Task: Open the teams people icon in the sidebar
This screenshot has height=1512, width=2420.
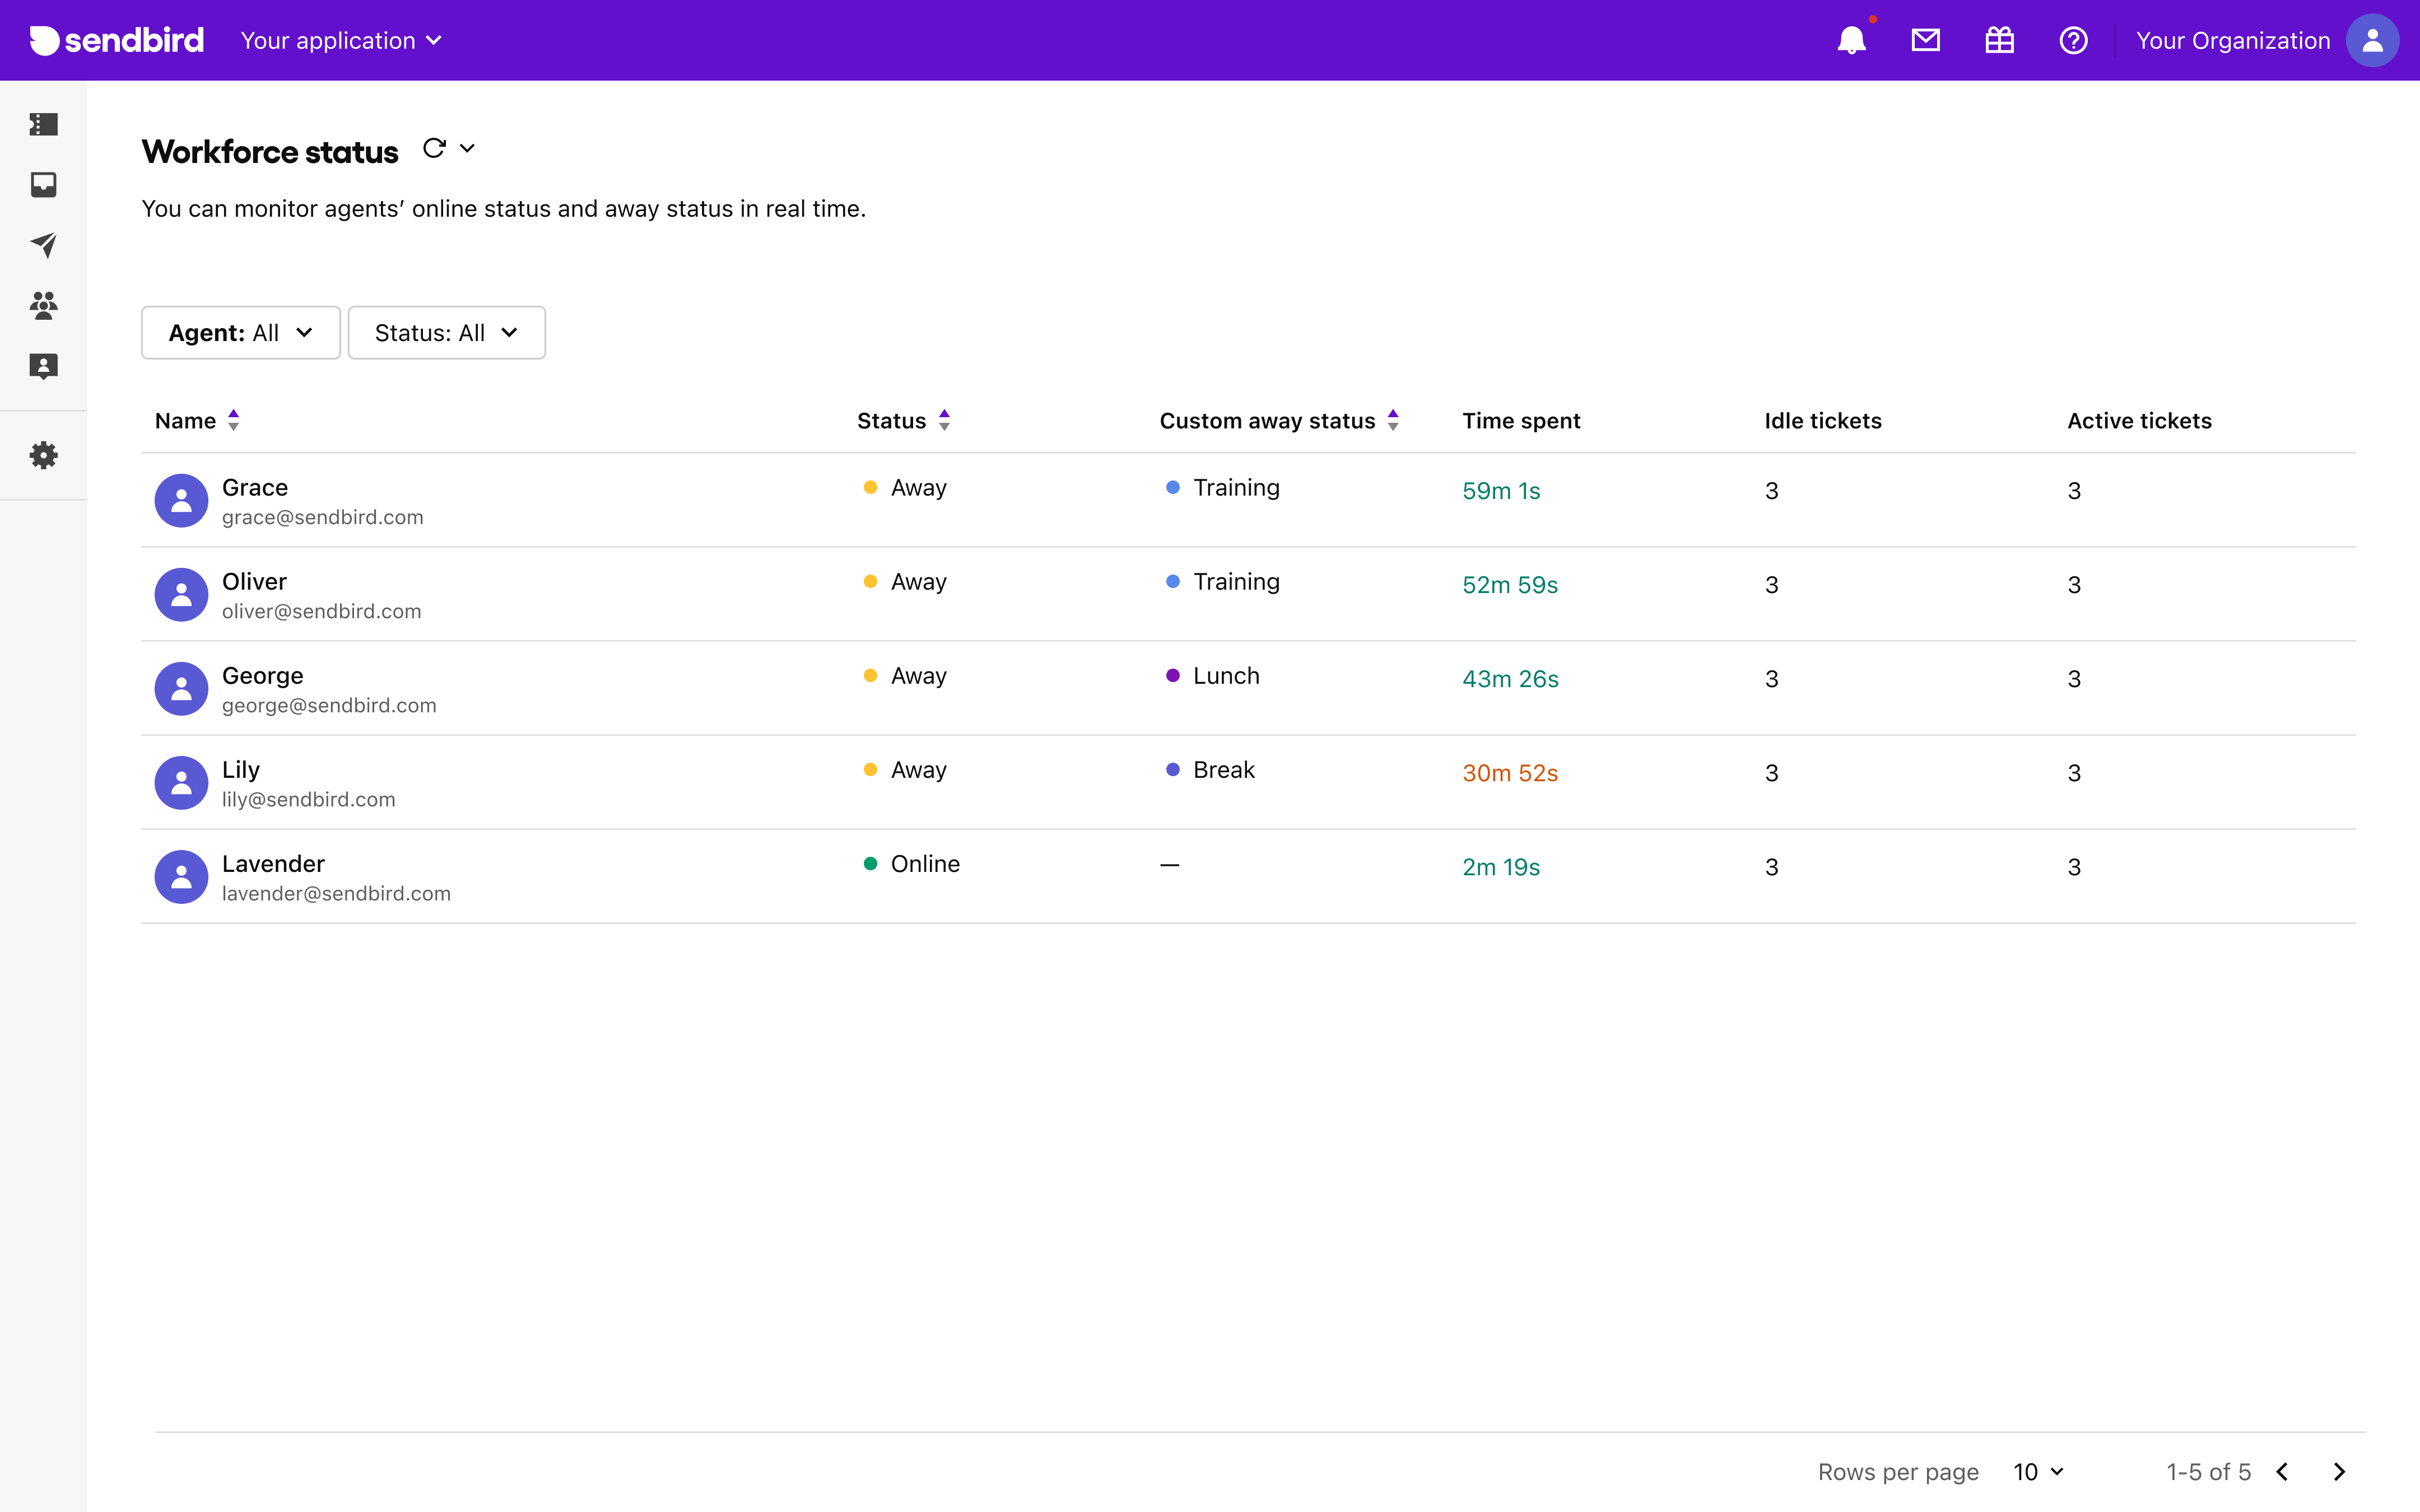Action: pos(43,305)
